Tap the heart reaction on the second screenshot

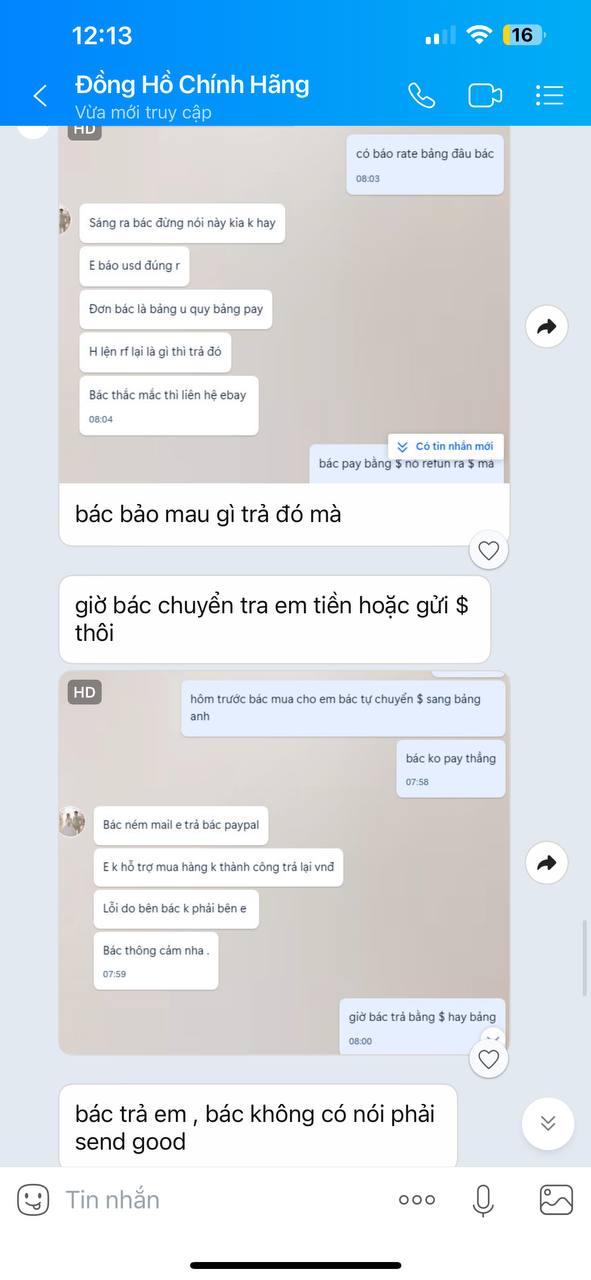[489, 1059]
